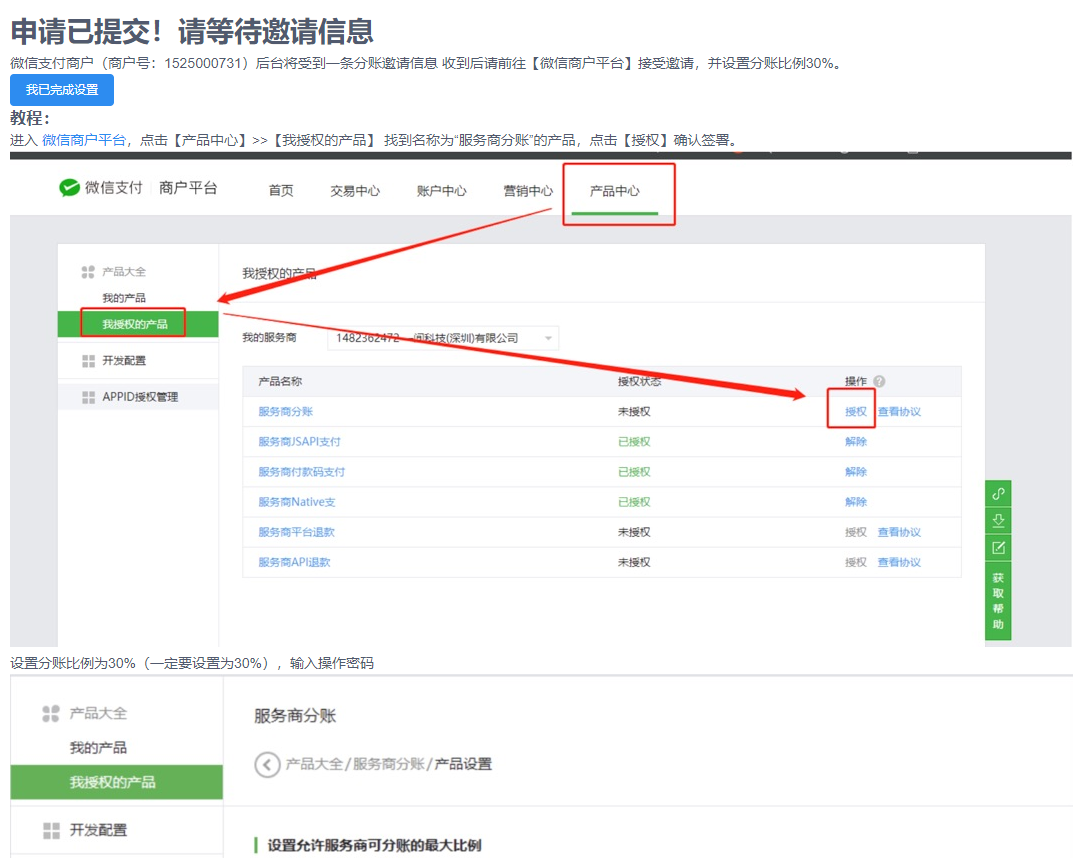Click the 授权状态 column header
The image size is (1082, 858).
[640, 381]
